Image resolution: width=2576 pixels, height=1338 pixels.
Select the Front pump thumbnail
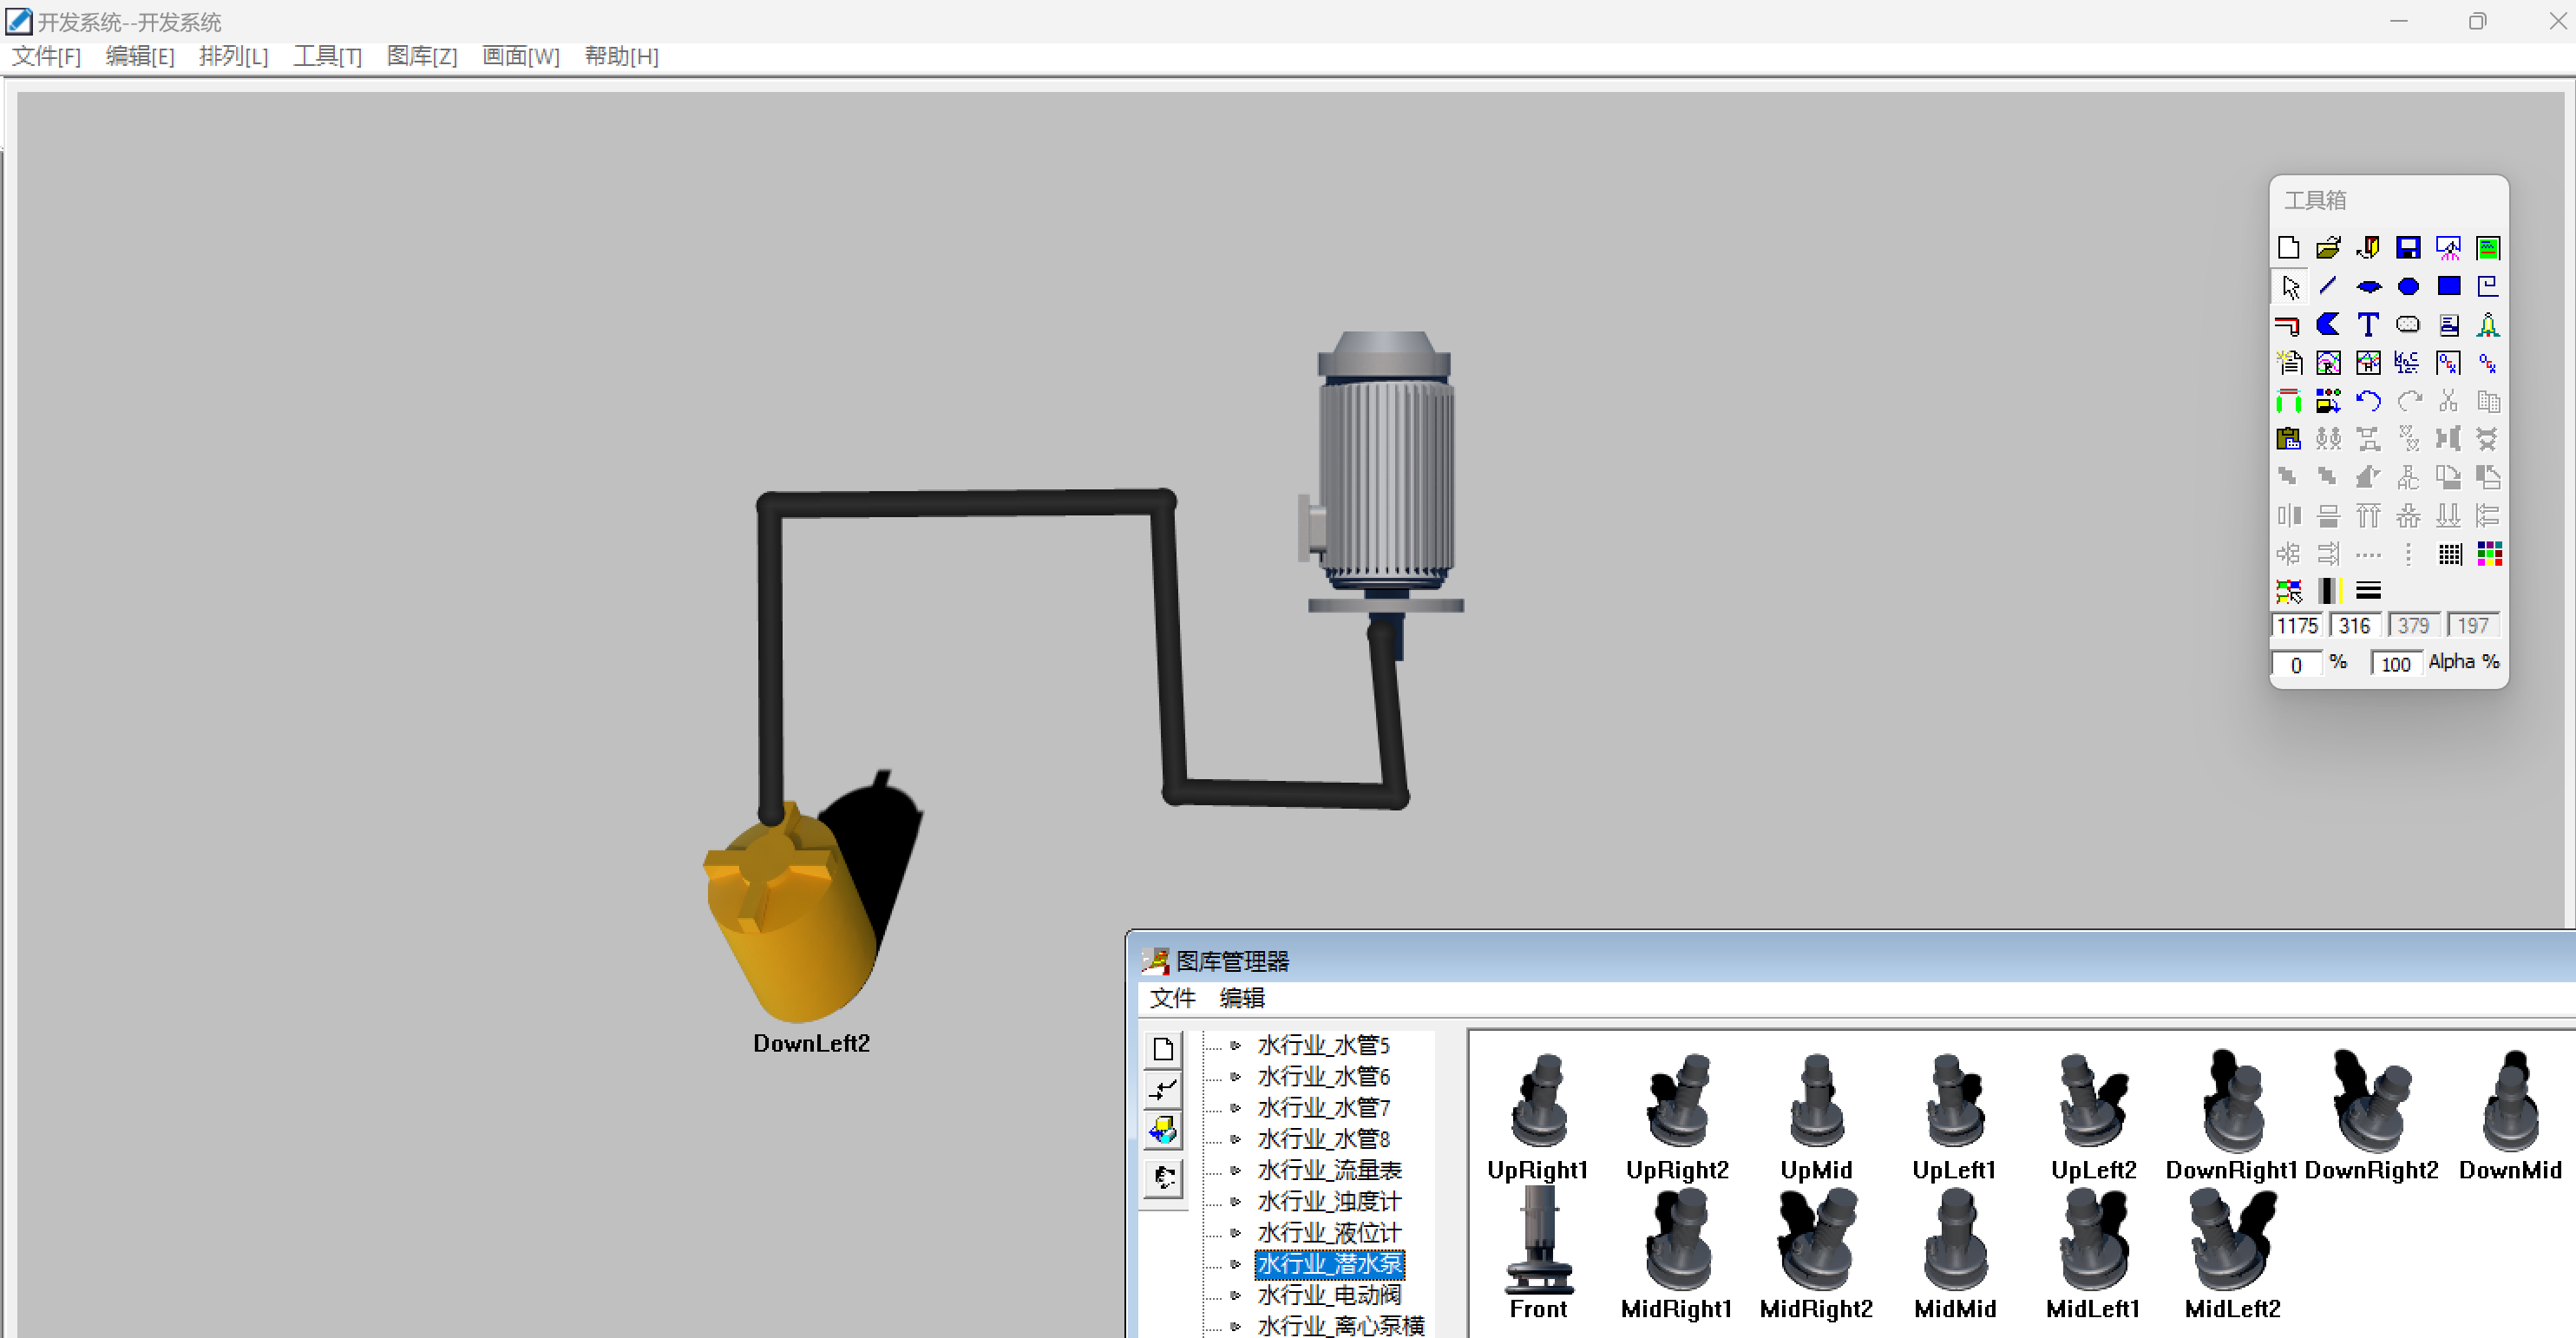[1539, 1241]
